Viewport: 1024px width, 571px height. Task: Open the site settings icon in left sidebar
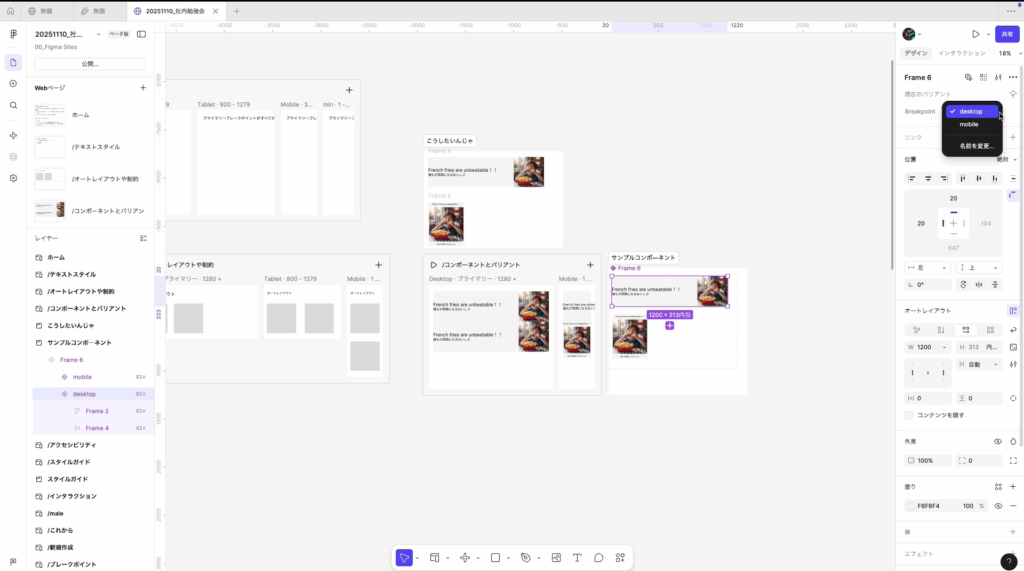coord(13,178)
